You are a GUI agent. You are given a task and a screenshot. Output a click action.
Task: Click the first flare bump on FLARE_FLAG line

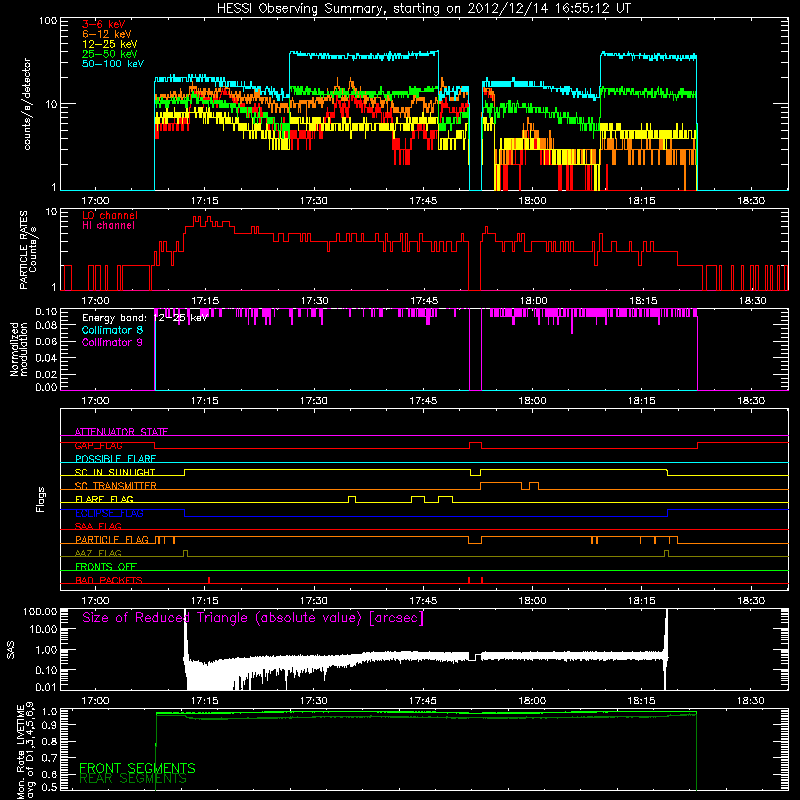(x=352, y=499)
